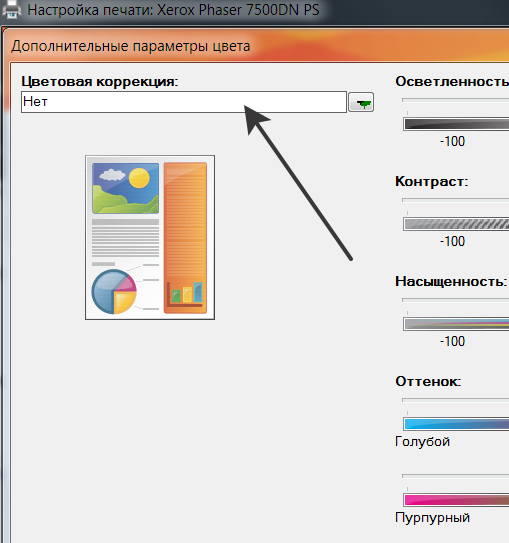The width and height of the screenshot is (509, 543).
Task: Adjust the Оттенок Голубой slider track
Action: pyautogui.click(x=455, y=400)
